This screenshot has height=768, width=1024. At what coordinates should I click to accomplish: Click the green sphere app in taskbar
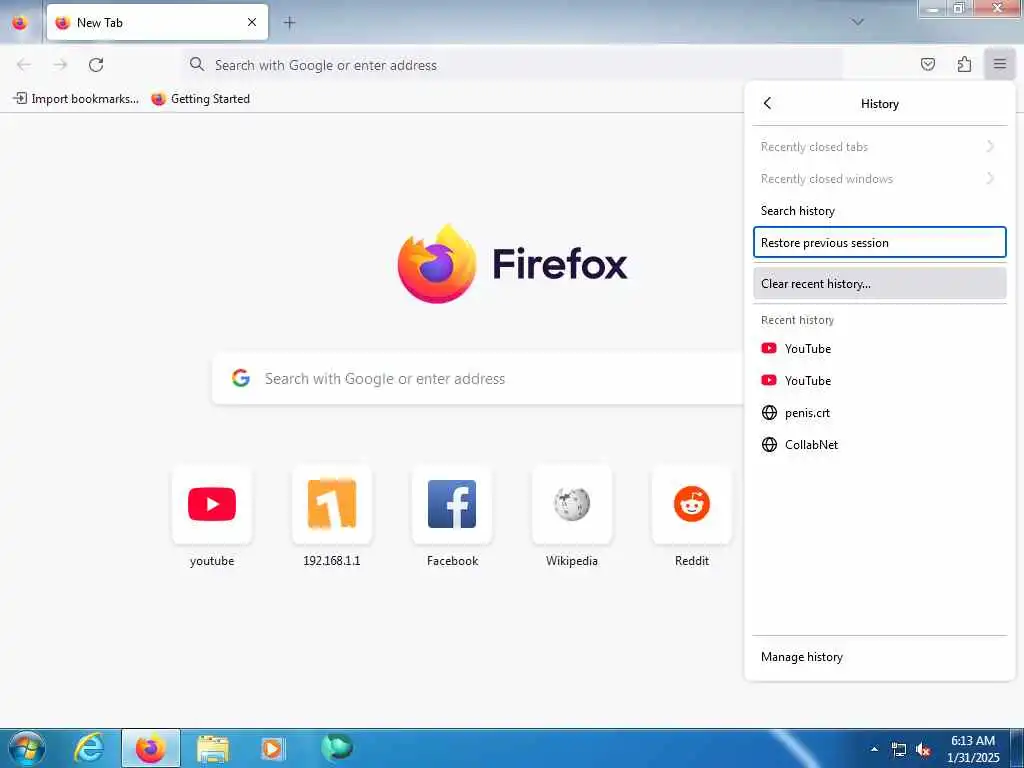click(337, 748)
